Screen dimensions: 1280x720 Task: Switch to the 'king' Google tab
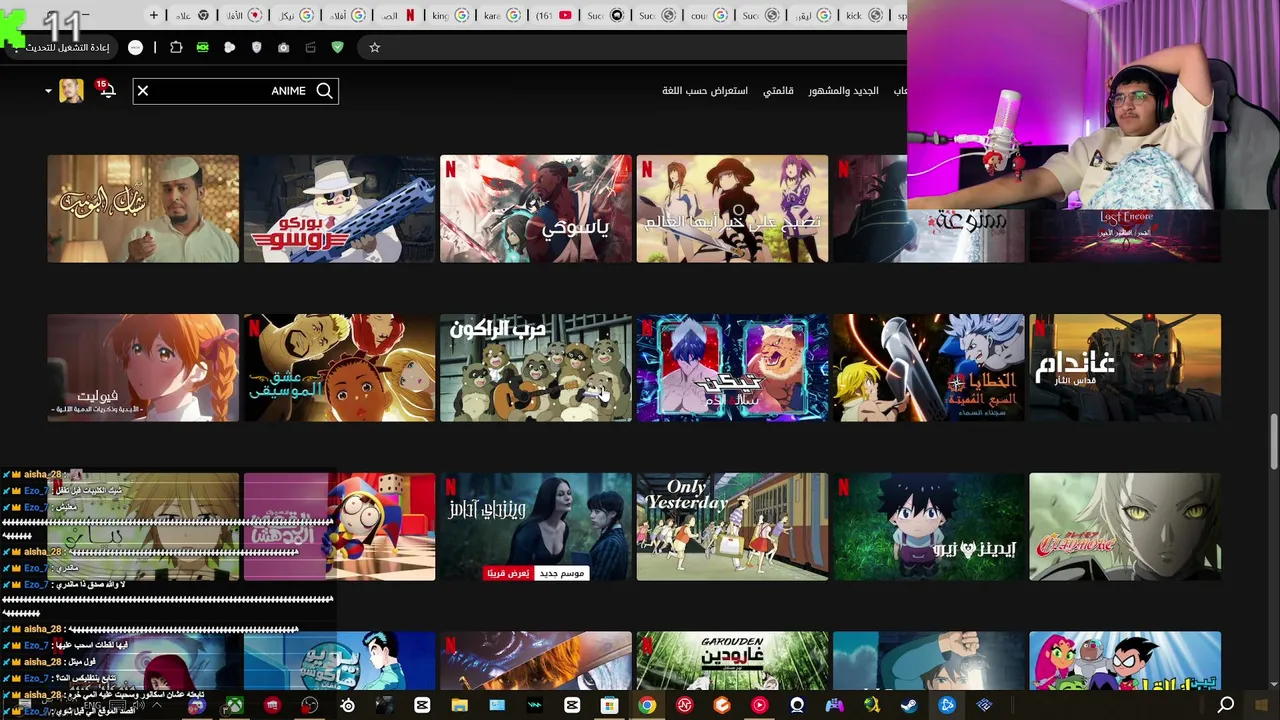coord(450,15)
